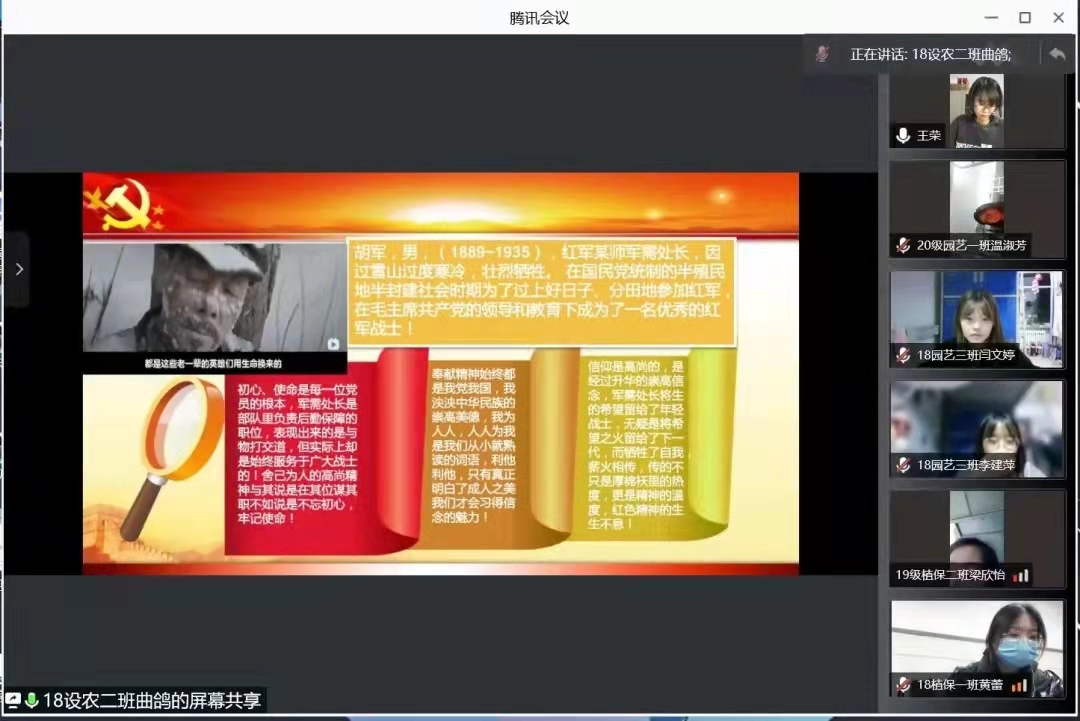Click 黄蕾's muted microphone icon
Viewport: 1080px width, 721px height.
(904, 685)
